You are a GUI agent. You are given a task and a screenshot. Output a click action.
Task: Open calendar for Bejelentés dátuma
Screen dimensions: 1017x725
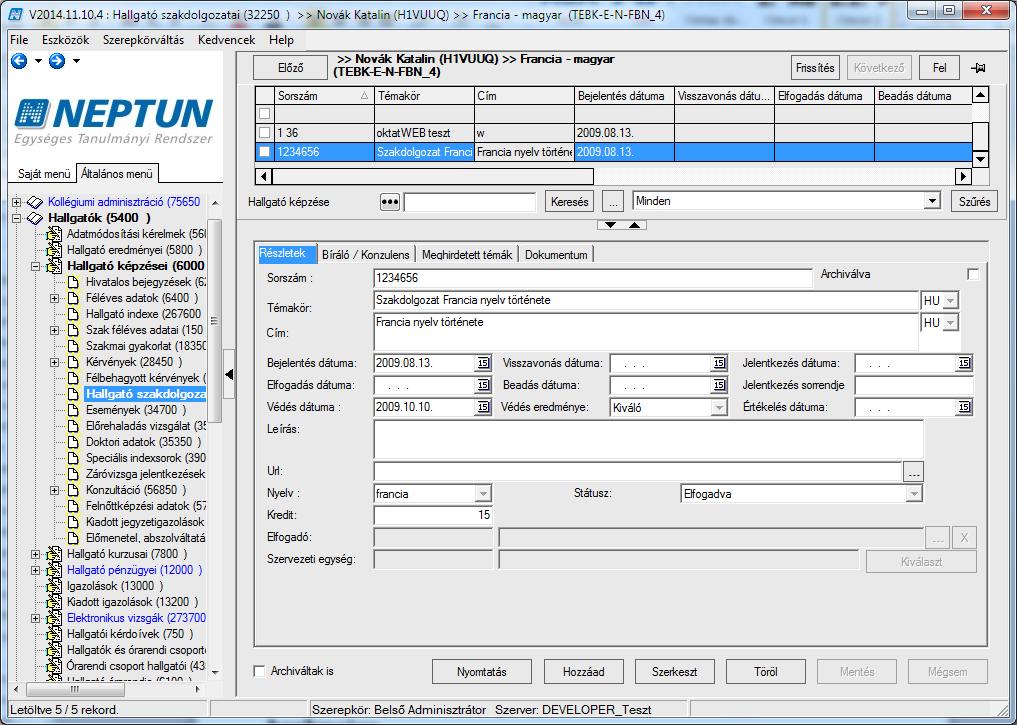point(483,363)
